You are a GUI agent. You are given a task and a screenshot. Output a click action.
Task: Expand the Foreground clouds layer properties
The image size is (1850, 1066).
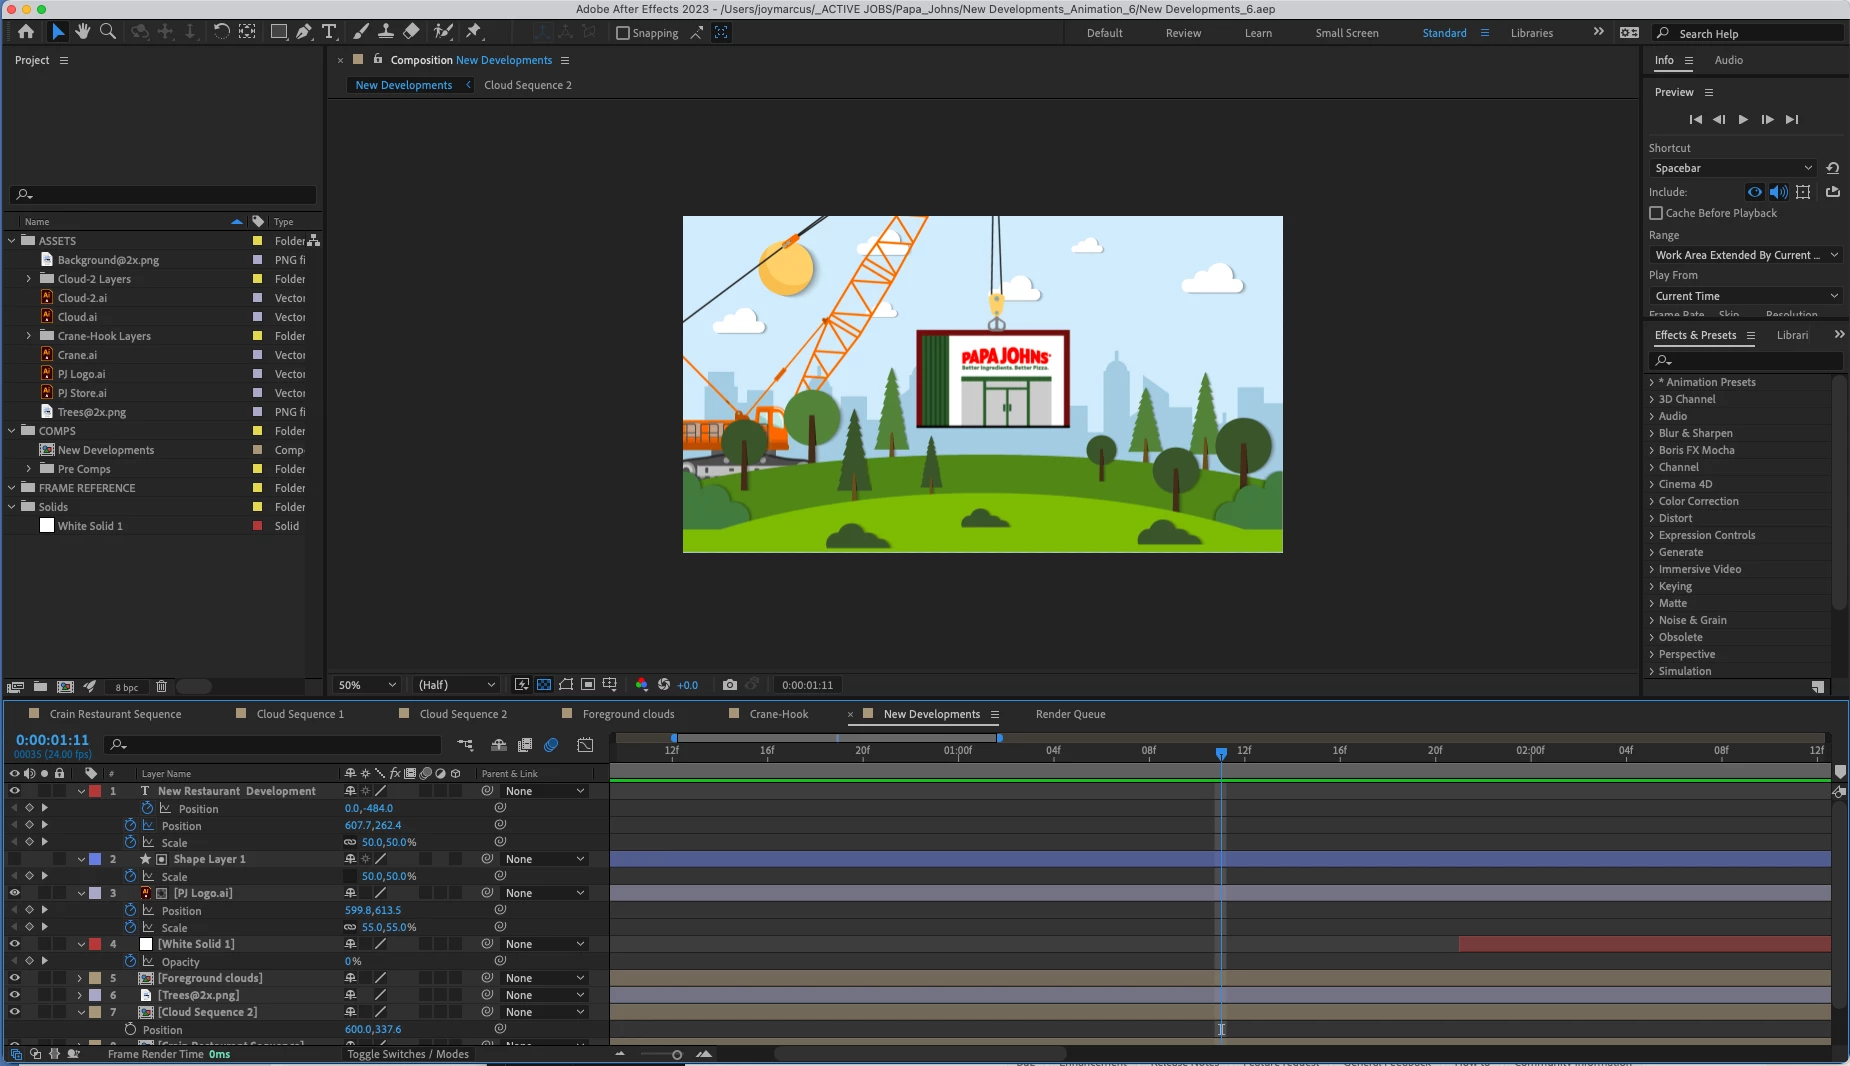click(80, 978)
